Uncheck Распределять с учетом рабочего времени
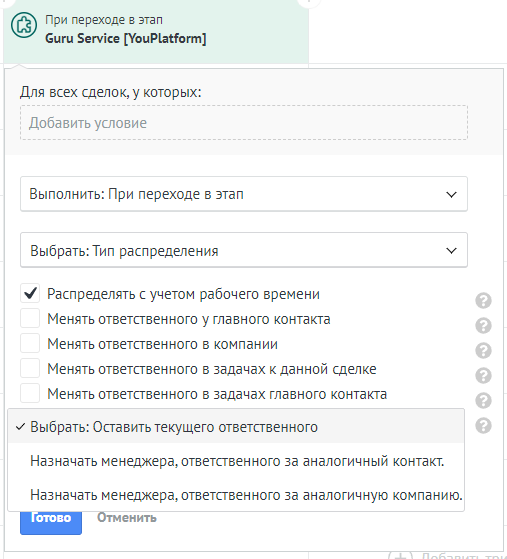Viewport: 507px width, 559px height. coord(30,293)
